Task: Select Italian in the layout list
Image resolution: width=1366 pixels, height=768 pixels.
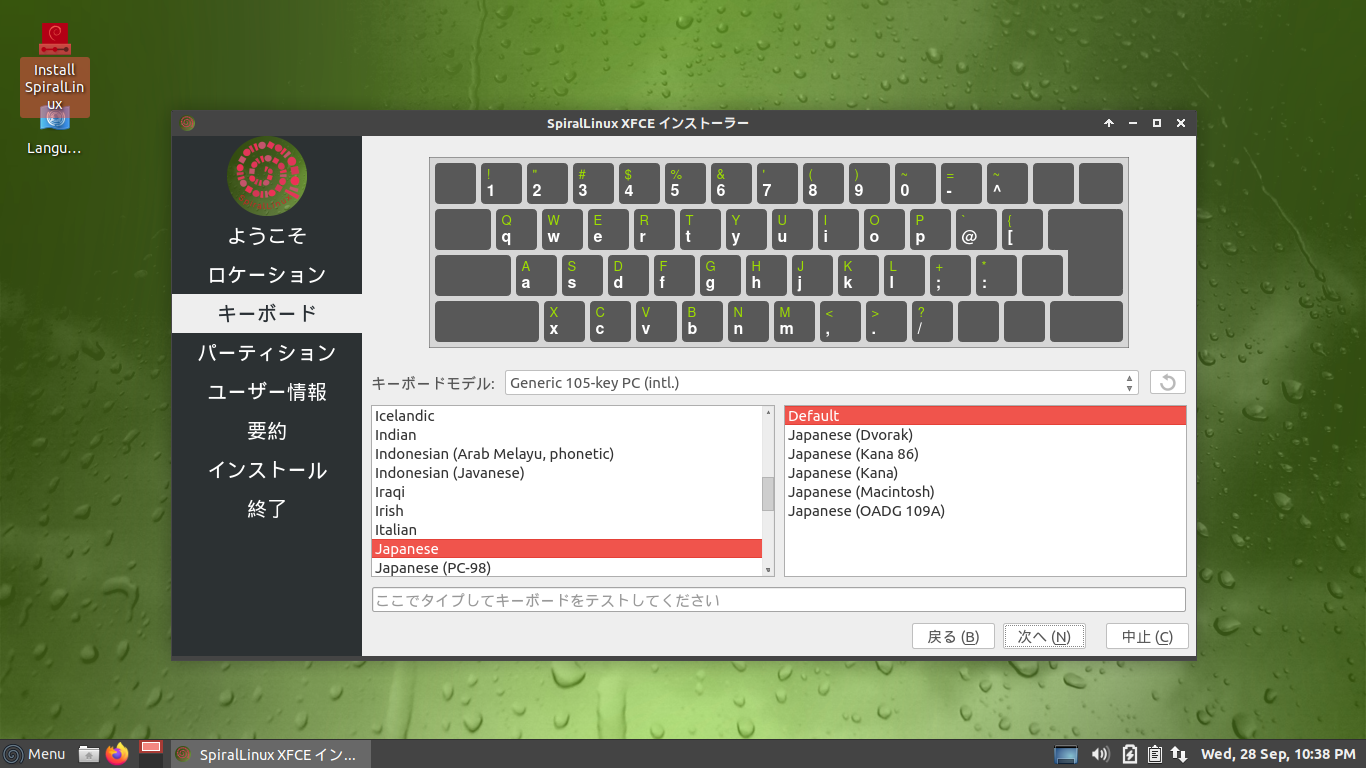Action: [567, 530]
